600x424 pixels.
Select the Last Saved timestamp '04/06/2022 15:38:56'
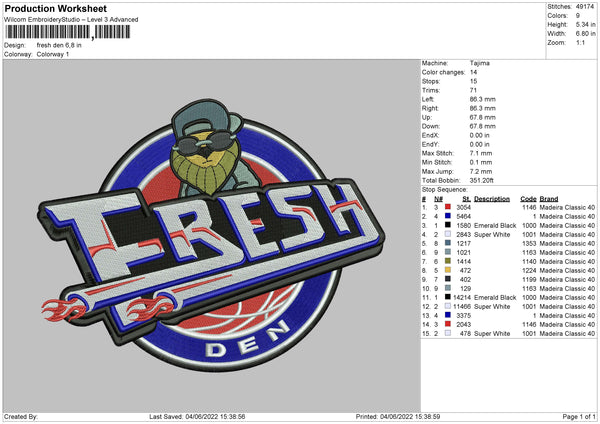(x=215, y=416)
